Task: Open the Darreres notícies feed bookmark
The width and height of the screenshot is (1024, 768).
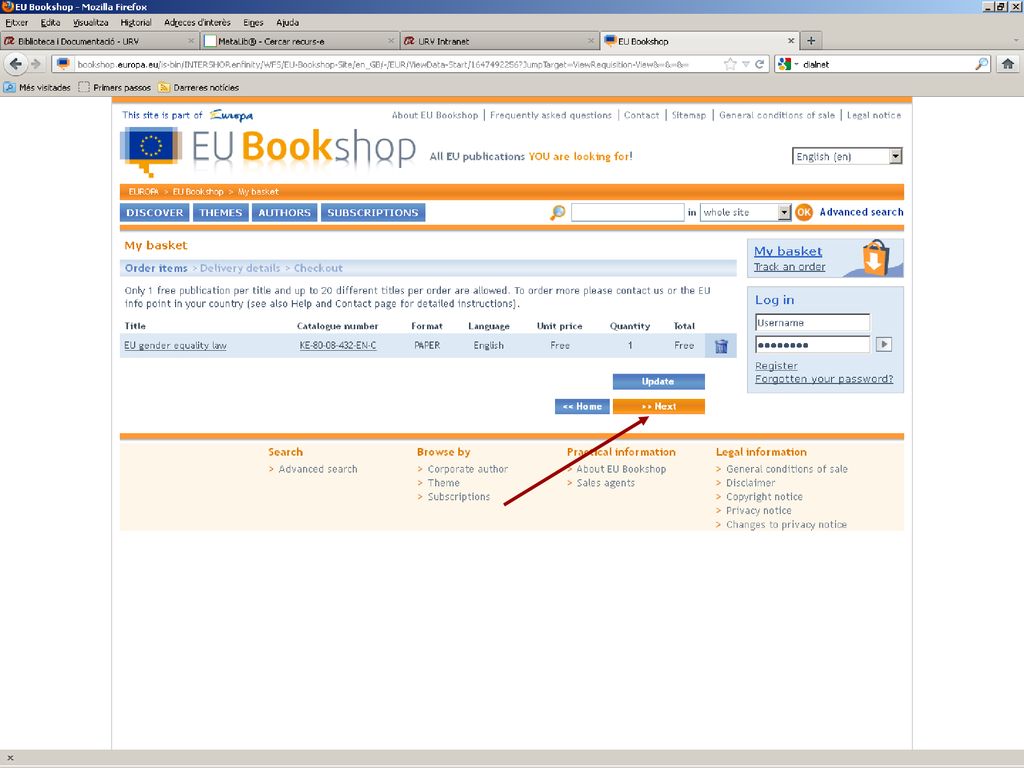Action: tap(199, 88)
